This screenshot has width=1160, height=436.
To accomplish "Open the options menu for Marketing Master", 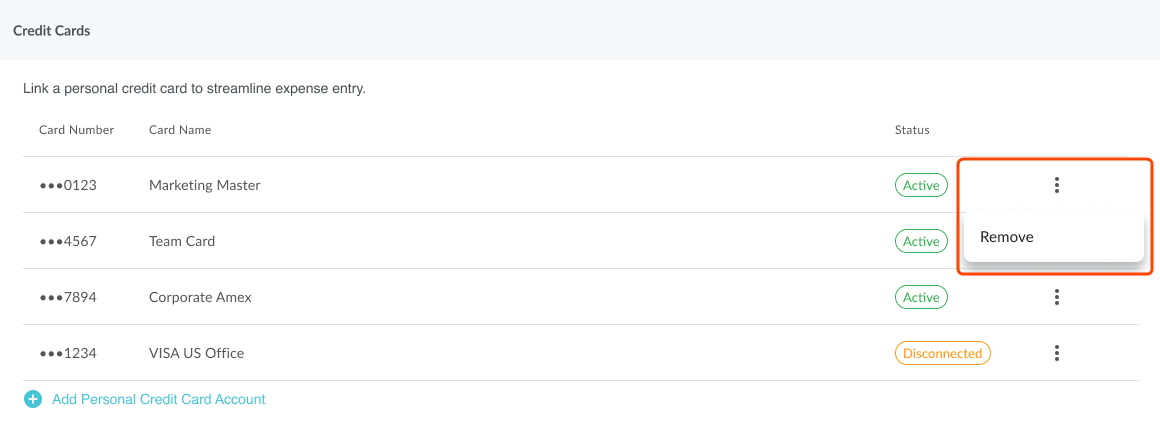I will coord(1056,185).
